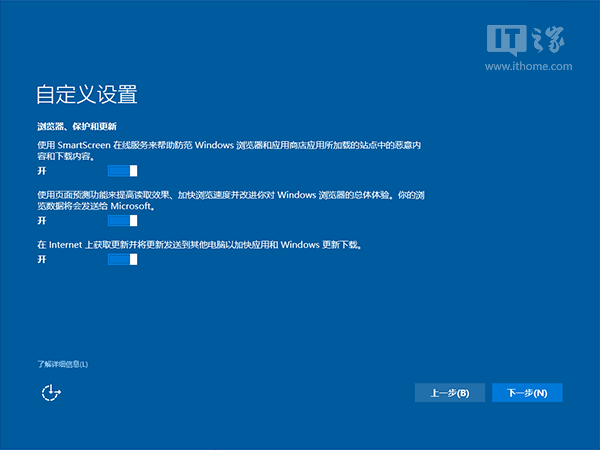Click the SmartScreen description text
The height and width of the screenshot is (450, 600).
229,151
